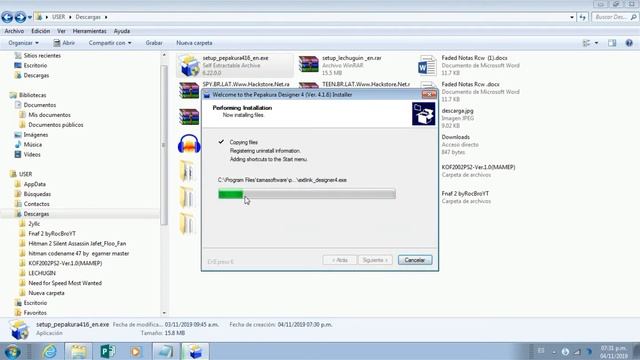Click Grabar toolbar button
The image size is (640, 360).
click(154, 43)
